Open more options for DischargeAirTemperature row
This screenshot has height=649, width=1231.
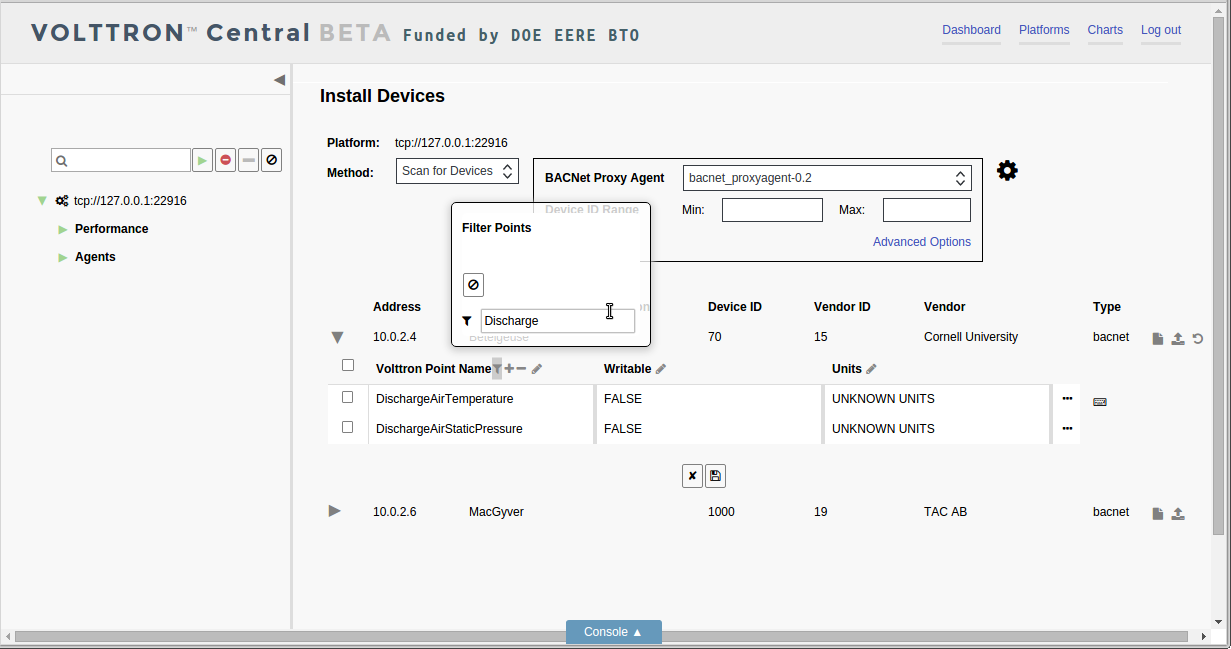point(1067,398)
